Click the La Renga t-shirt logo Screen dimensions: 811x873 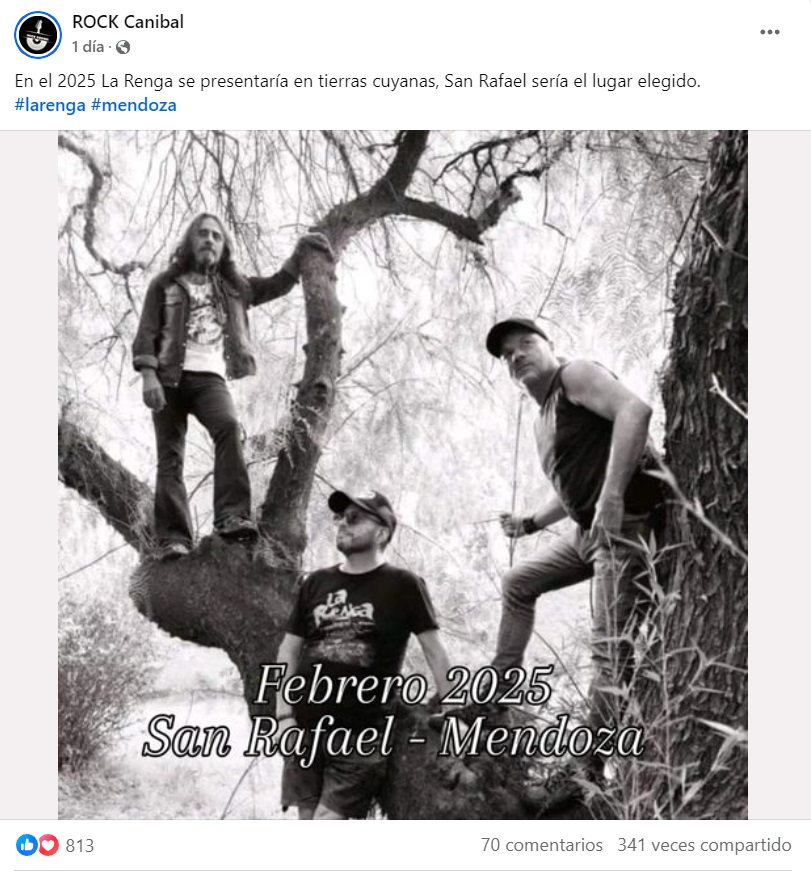(343, 610)
